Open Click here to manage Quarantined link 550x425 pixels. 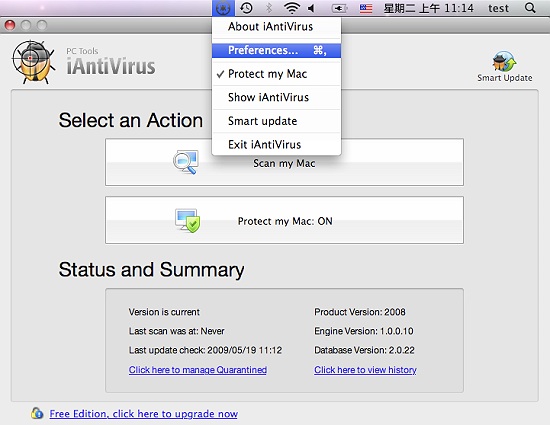click(197, 370)
